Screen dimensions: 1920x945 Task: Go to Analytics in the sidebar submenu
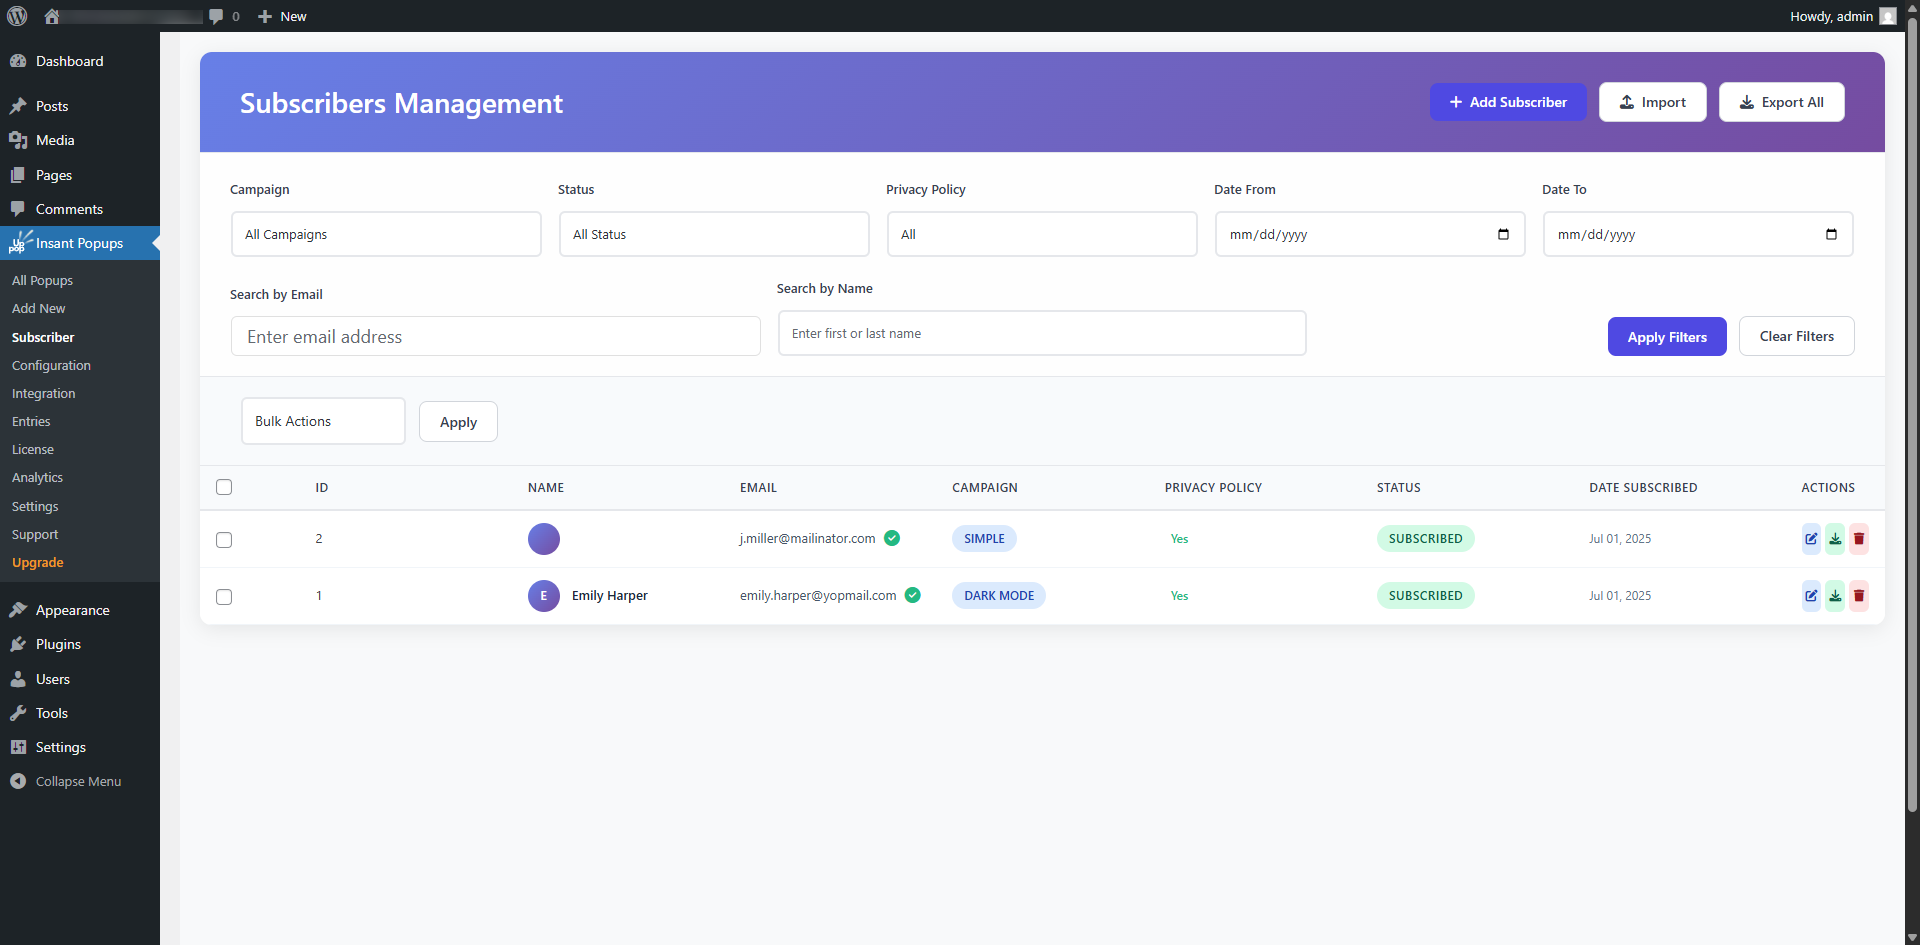coord(37,478)
